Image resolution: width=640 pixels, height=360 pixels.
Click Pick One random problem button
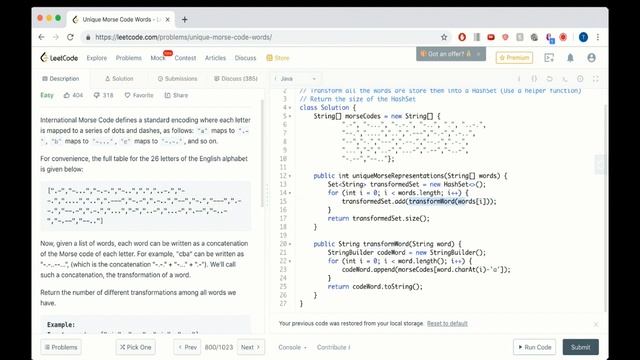click(x=136, y=347)
